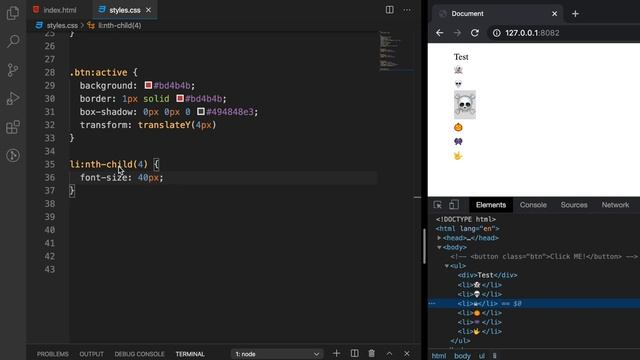Click ul in DevTools breadcrumb

(482, 356)
